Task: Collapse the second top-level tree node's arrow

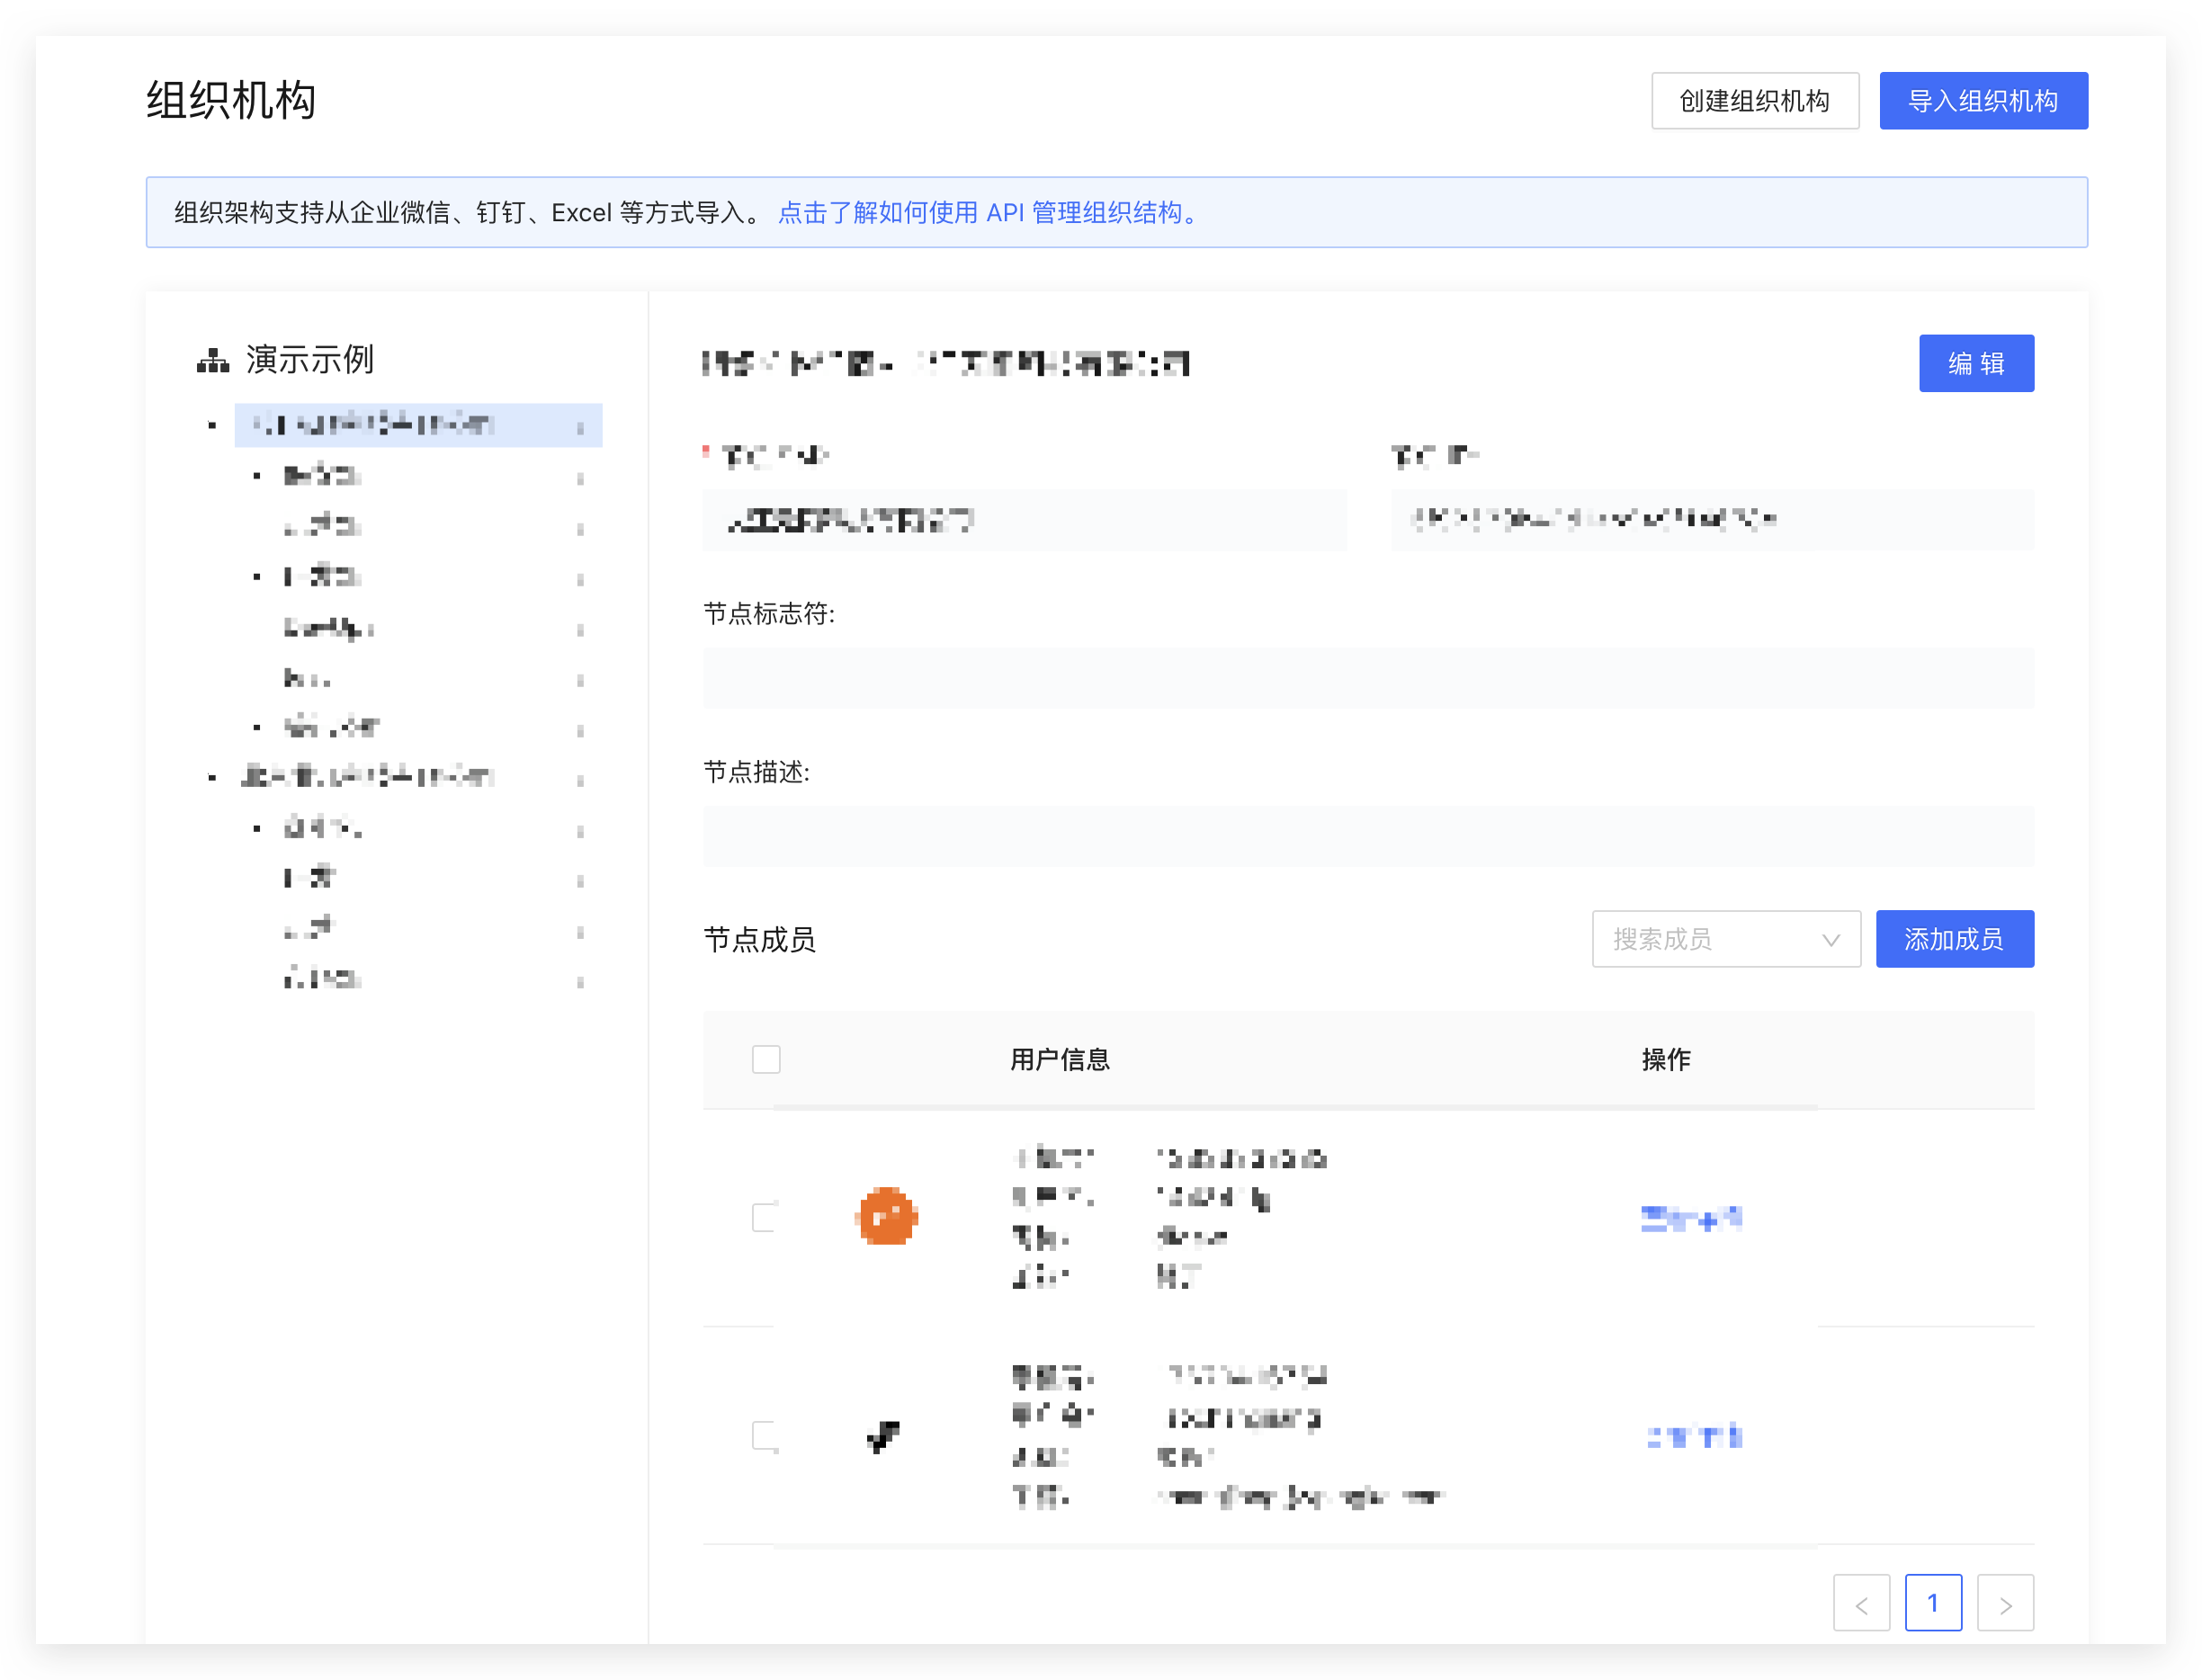Action: pyautogui.click(x=212, y=777)
